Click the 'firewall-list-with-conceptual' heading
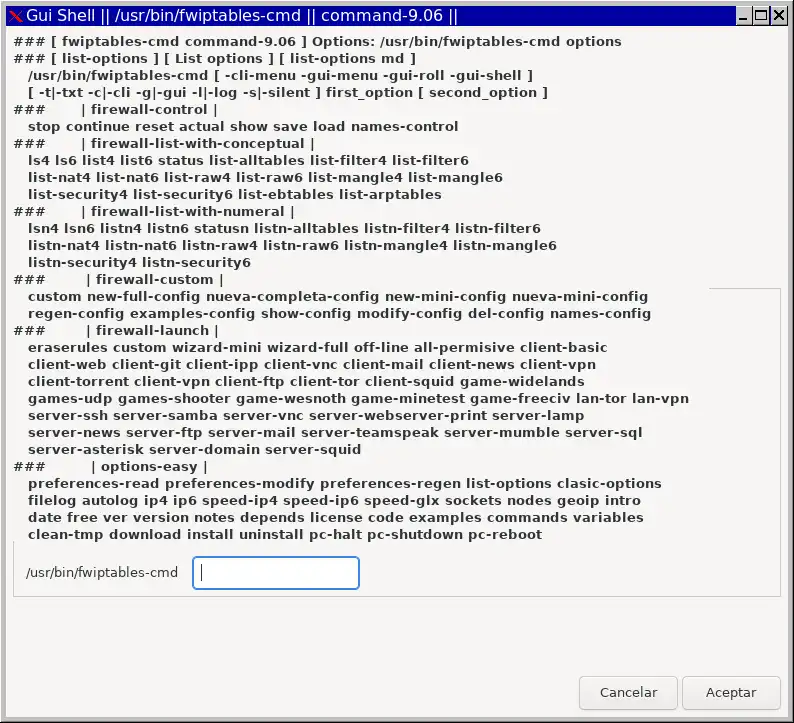The image size is (794, 723). (x=197, y=144)
